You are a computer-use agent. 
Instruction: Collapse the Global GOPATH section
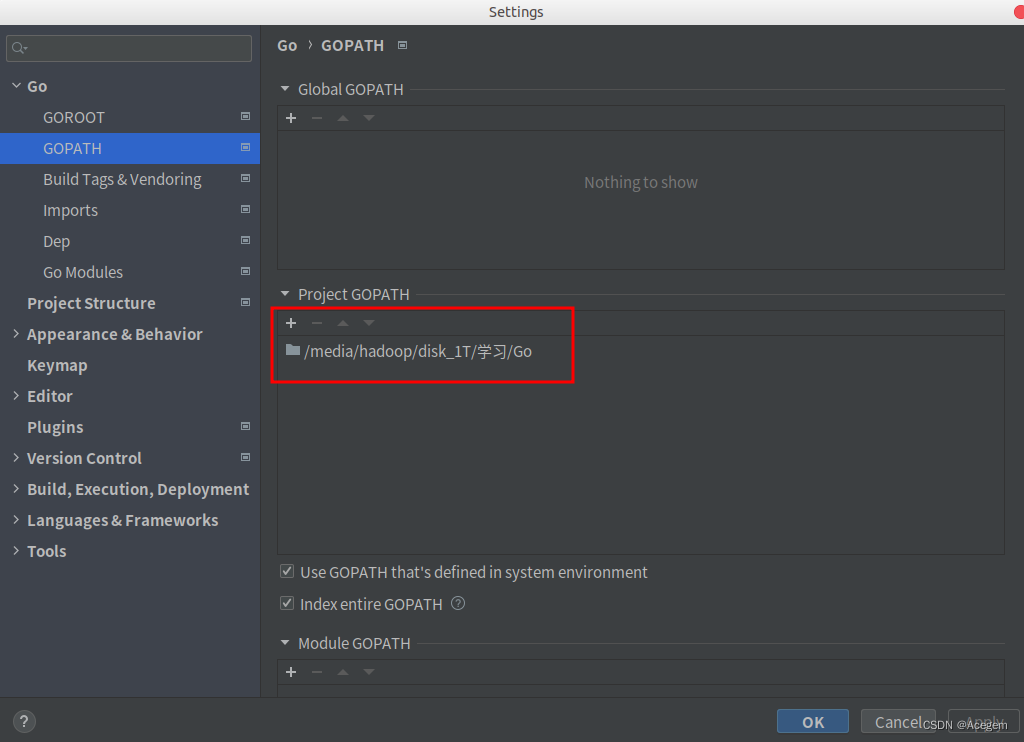[x=285, y=89]
